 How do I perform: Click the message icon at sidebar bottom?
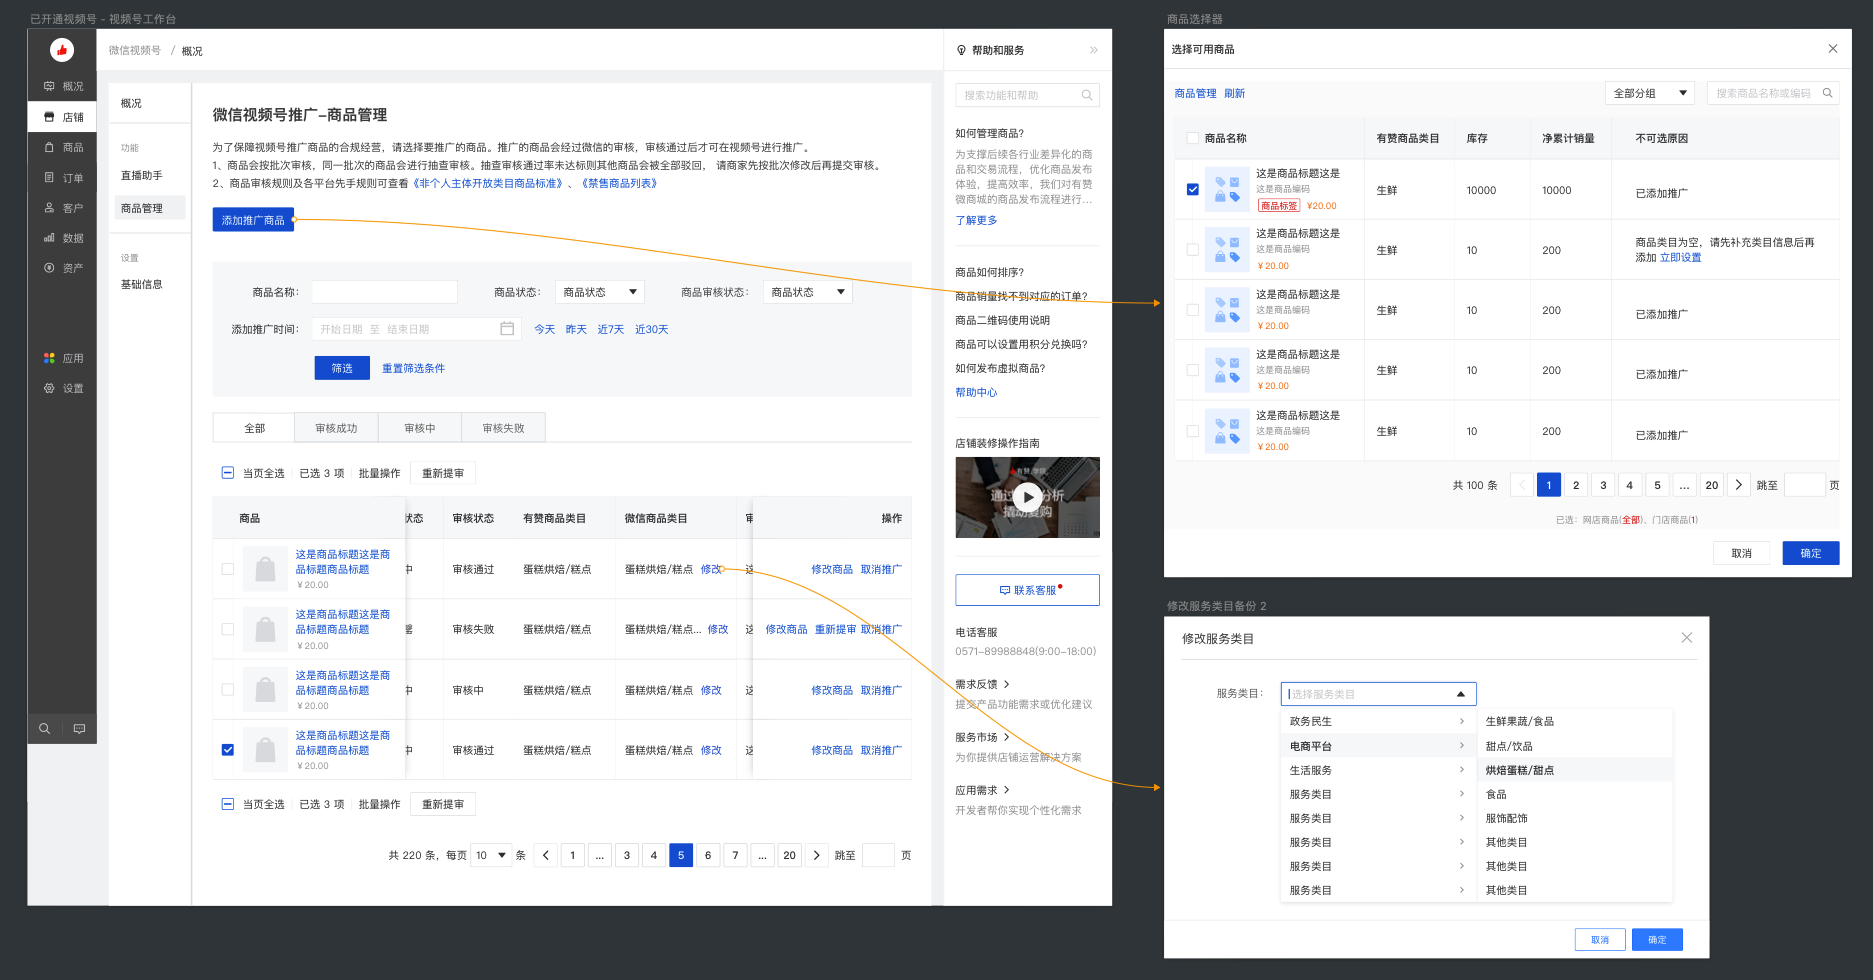(80, 729)
